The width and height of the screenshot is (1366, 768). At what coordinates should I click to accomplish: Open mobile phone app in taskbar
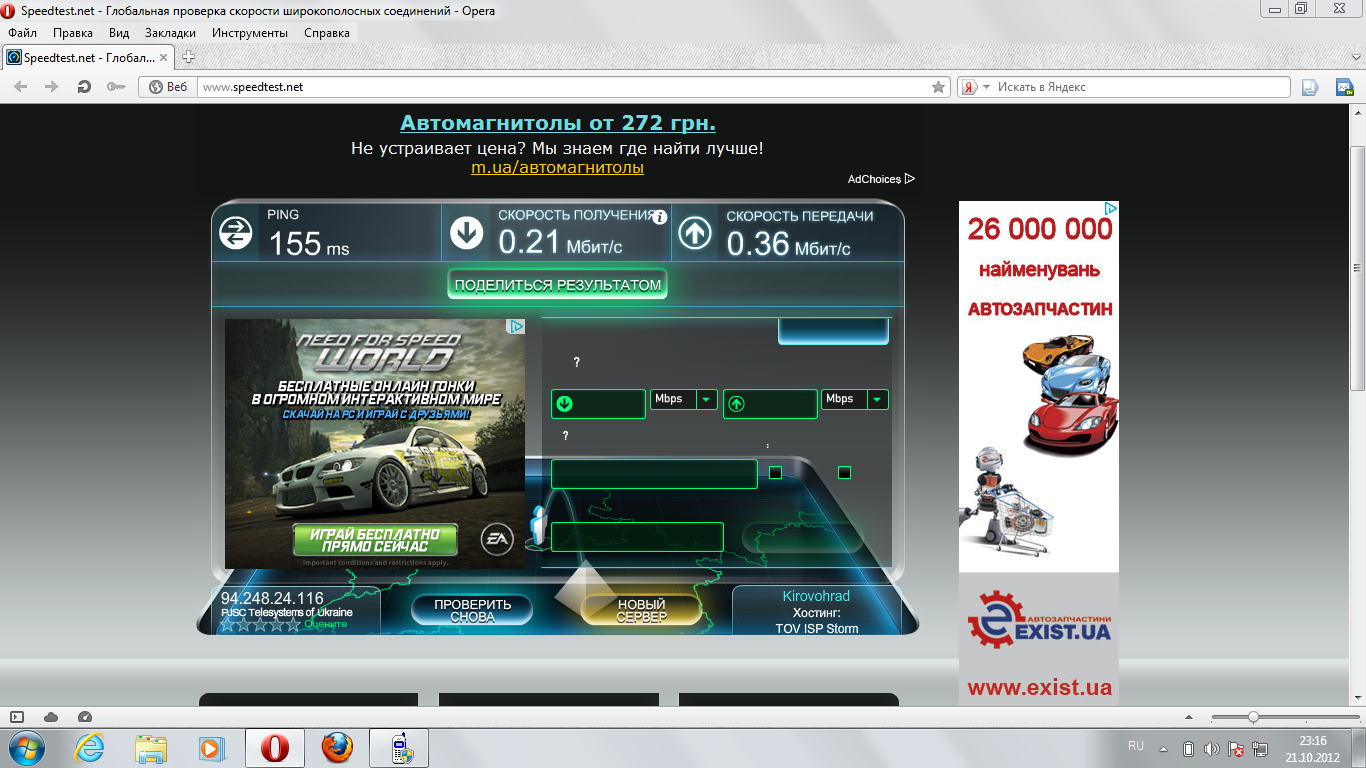pyautogui.click(x=399, y=748)
